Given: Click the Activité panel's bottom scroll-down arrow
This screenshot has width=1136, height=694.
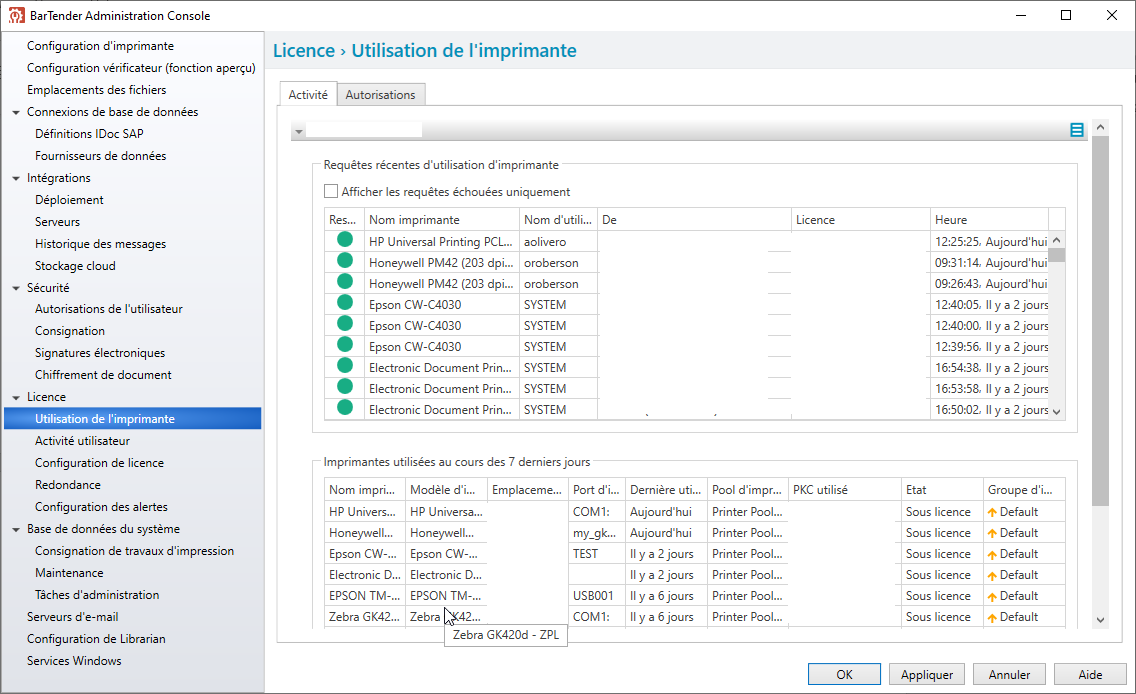Looking at the screenshot, I should click(x=1100, y=620).
